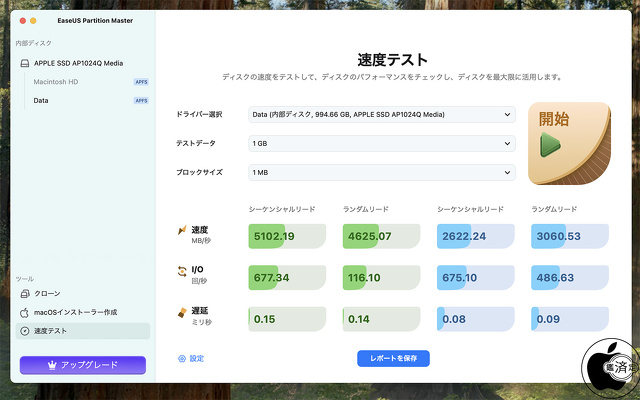Click the アップグレード button
This screenshot has width=640, height=400.
coord(83,365)
